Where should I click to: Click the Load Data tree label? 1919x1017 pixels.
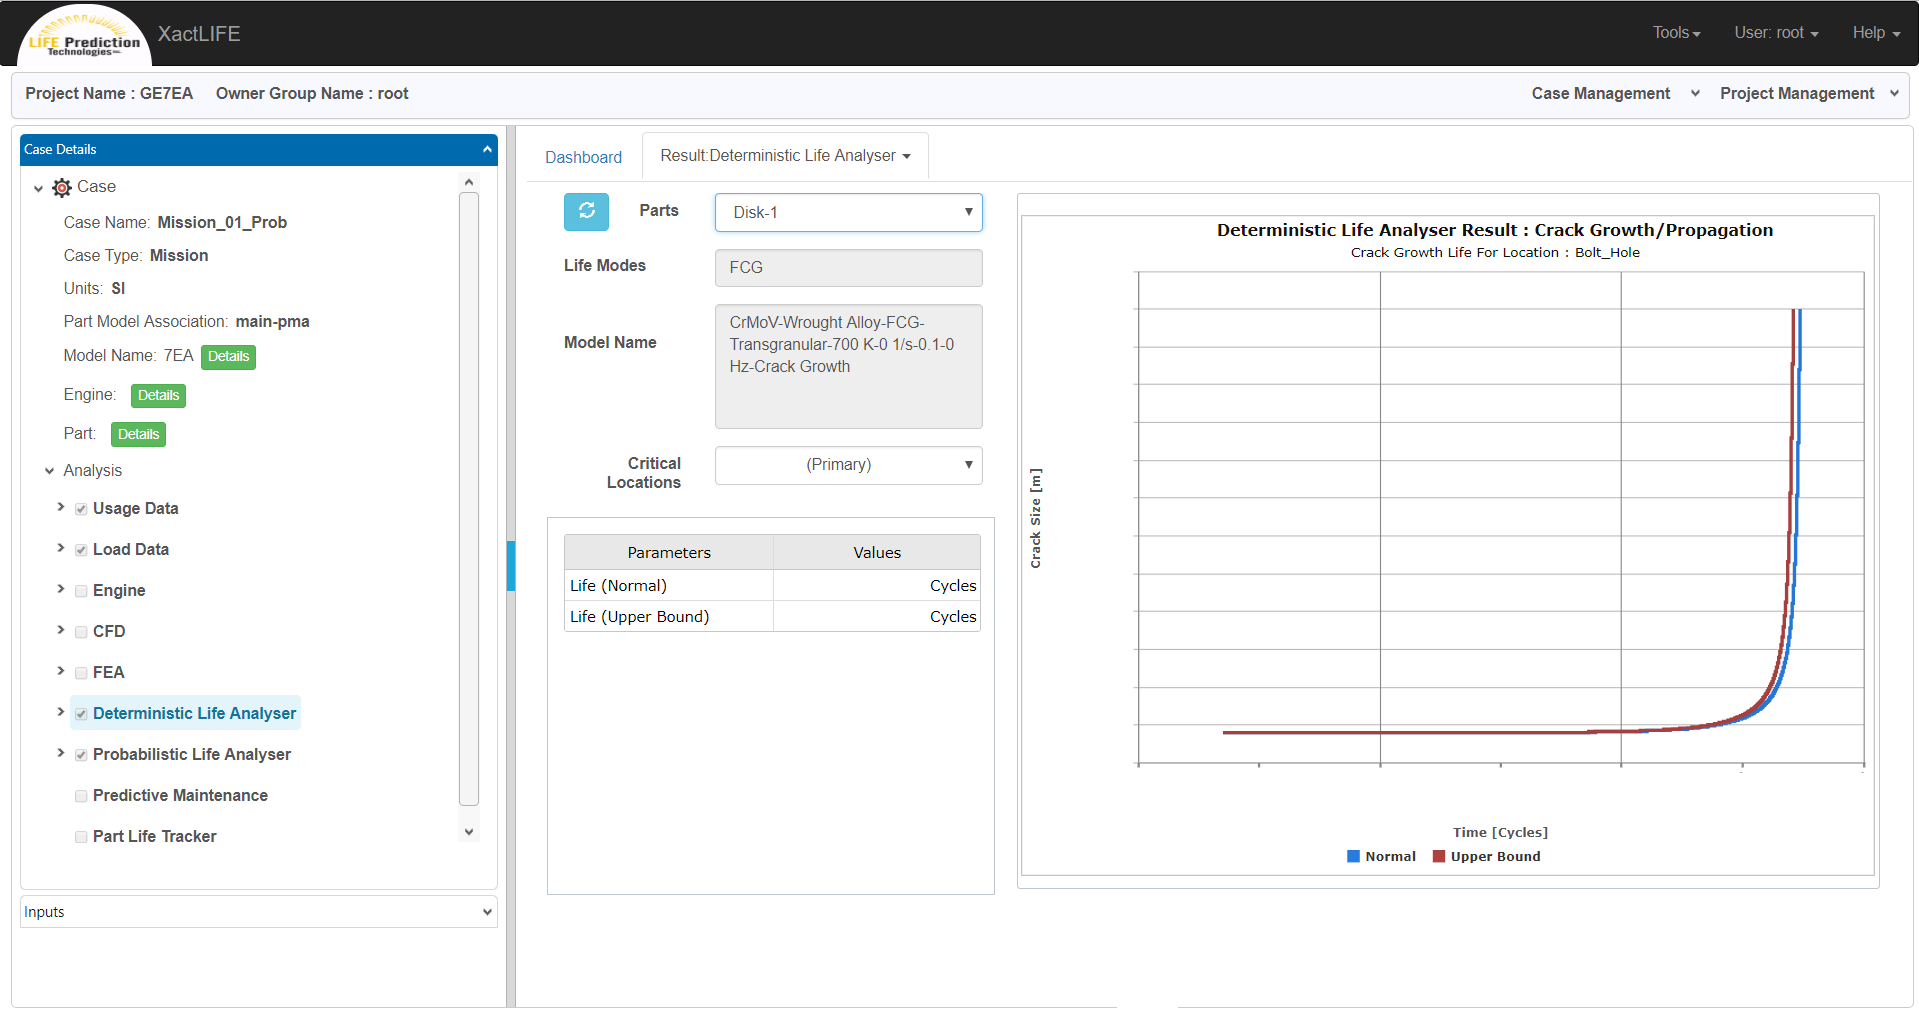click(x=131, y=550)
